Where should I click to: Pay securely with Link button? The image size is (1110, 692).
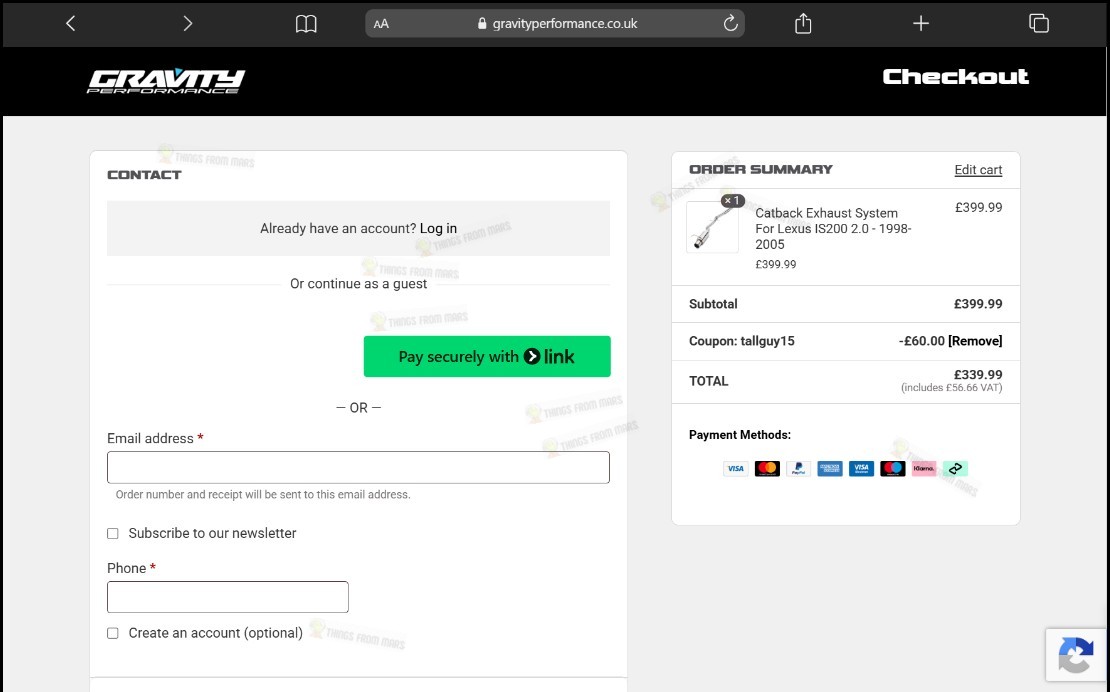pyautogui.click(x=487, y=357)
